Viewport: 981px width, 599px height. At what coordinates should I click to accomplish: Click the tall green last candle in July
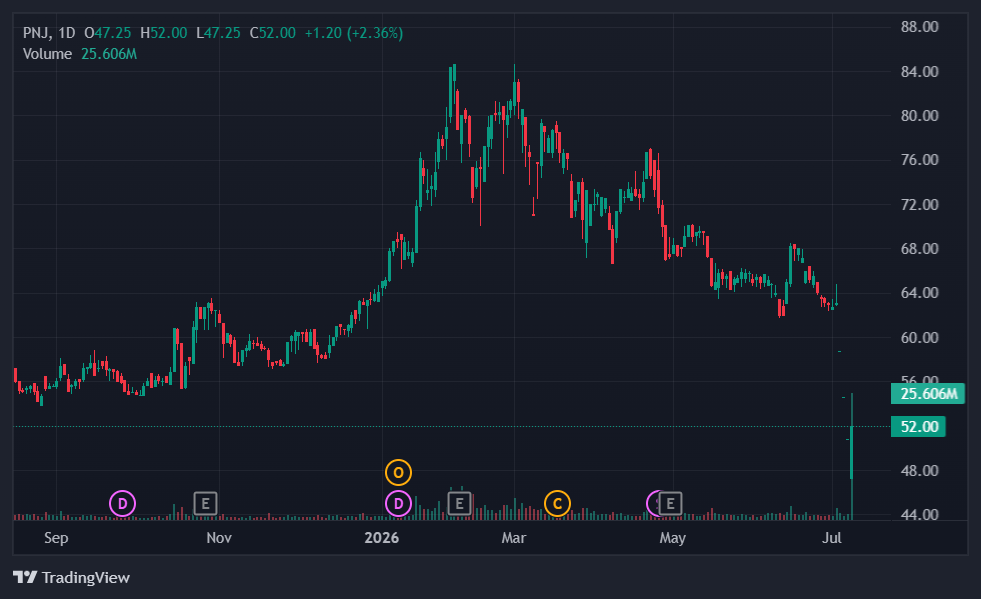coord(851,451)
